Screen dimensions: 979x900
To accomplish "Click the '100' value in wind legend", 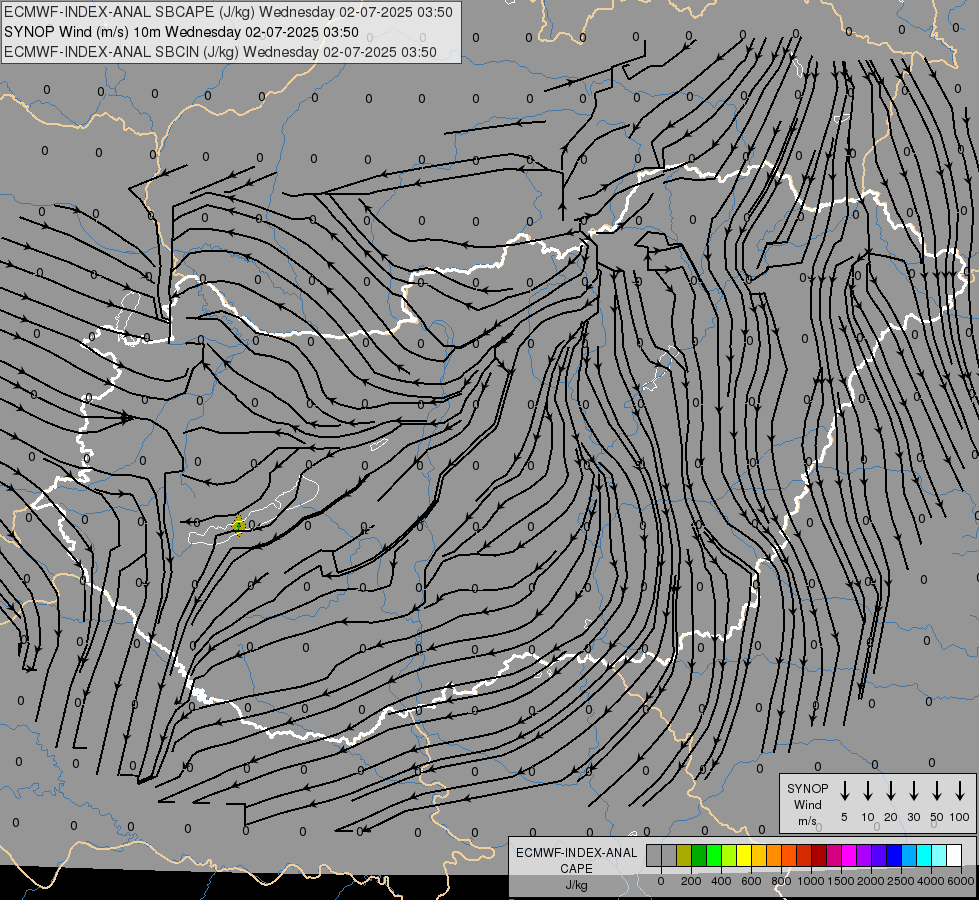I will pos(960,817).
